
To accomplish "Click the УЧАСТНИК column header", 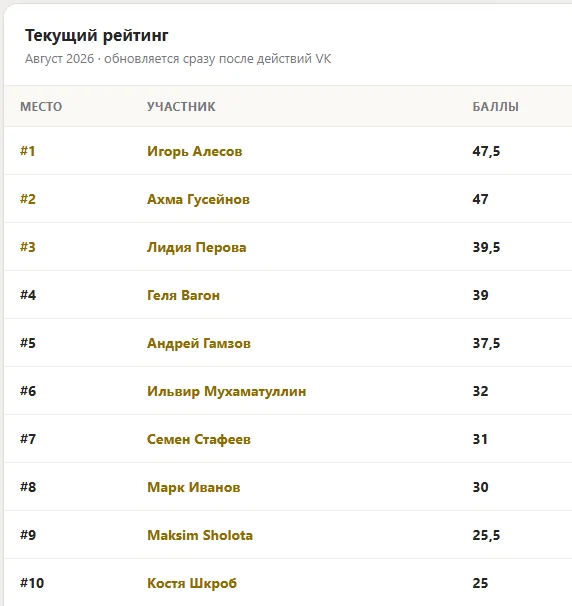I will pyautogui.click(x=181, y=107).
